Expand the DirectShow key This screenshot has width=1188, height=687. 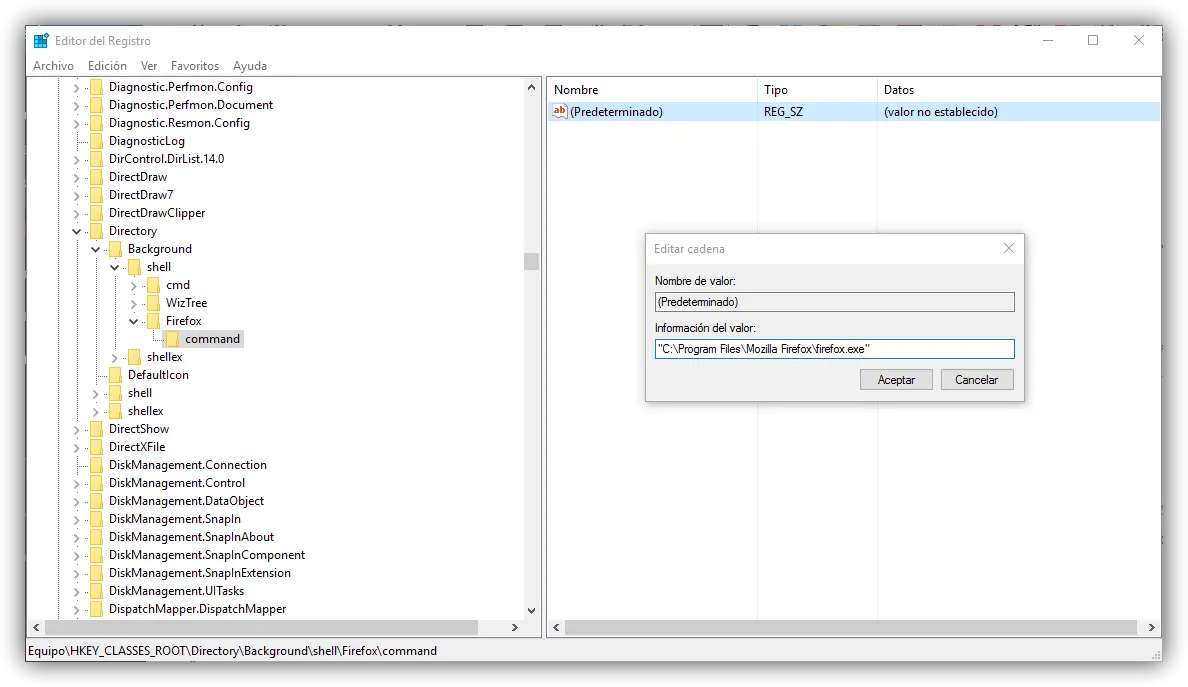click(77, 429)
